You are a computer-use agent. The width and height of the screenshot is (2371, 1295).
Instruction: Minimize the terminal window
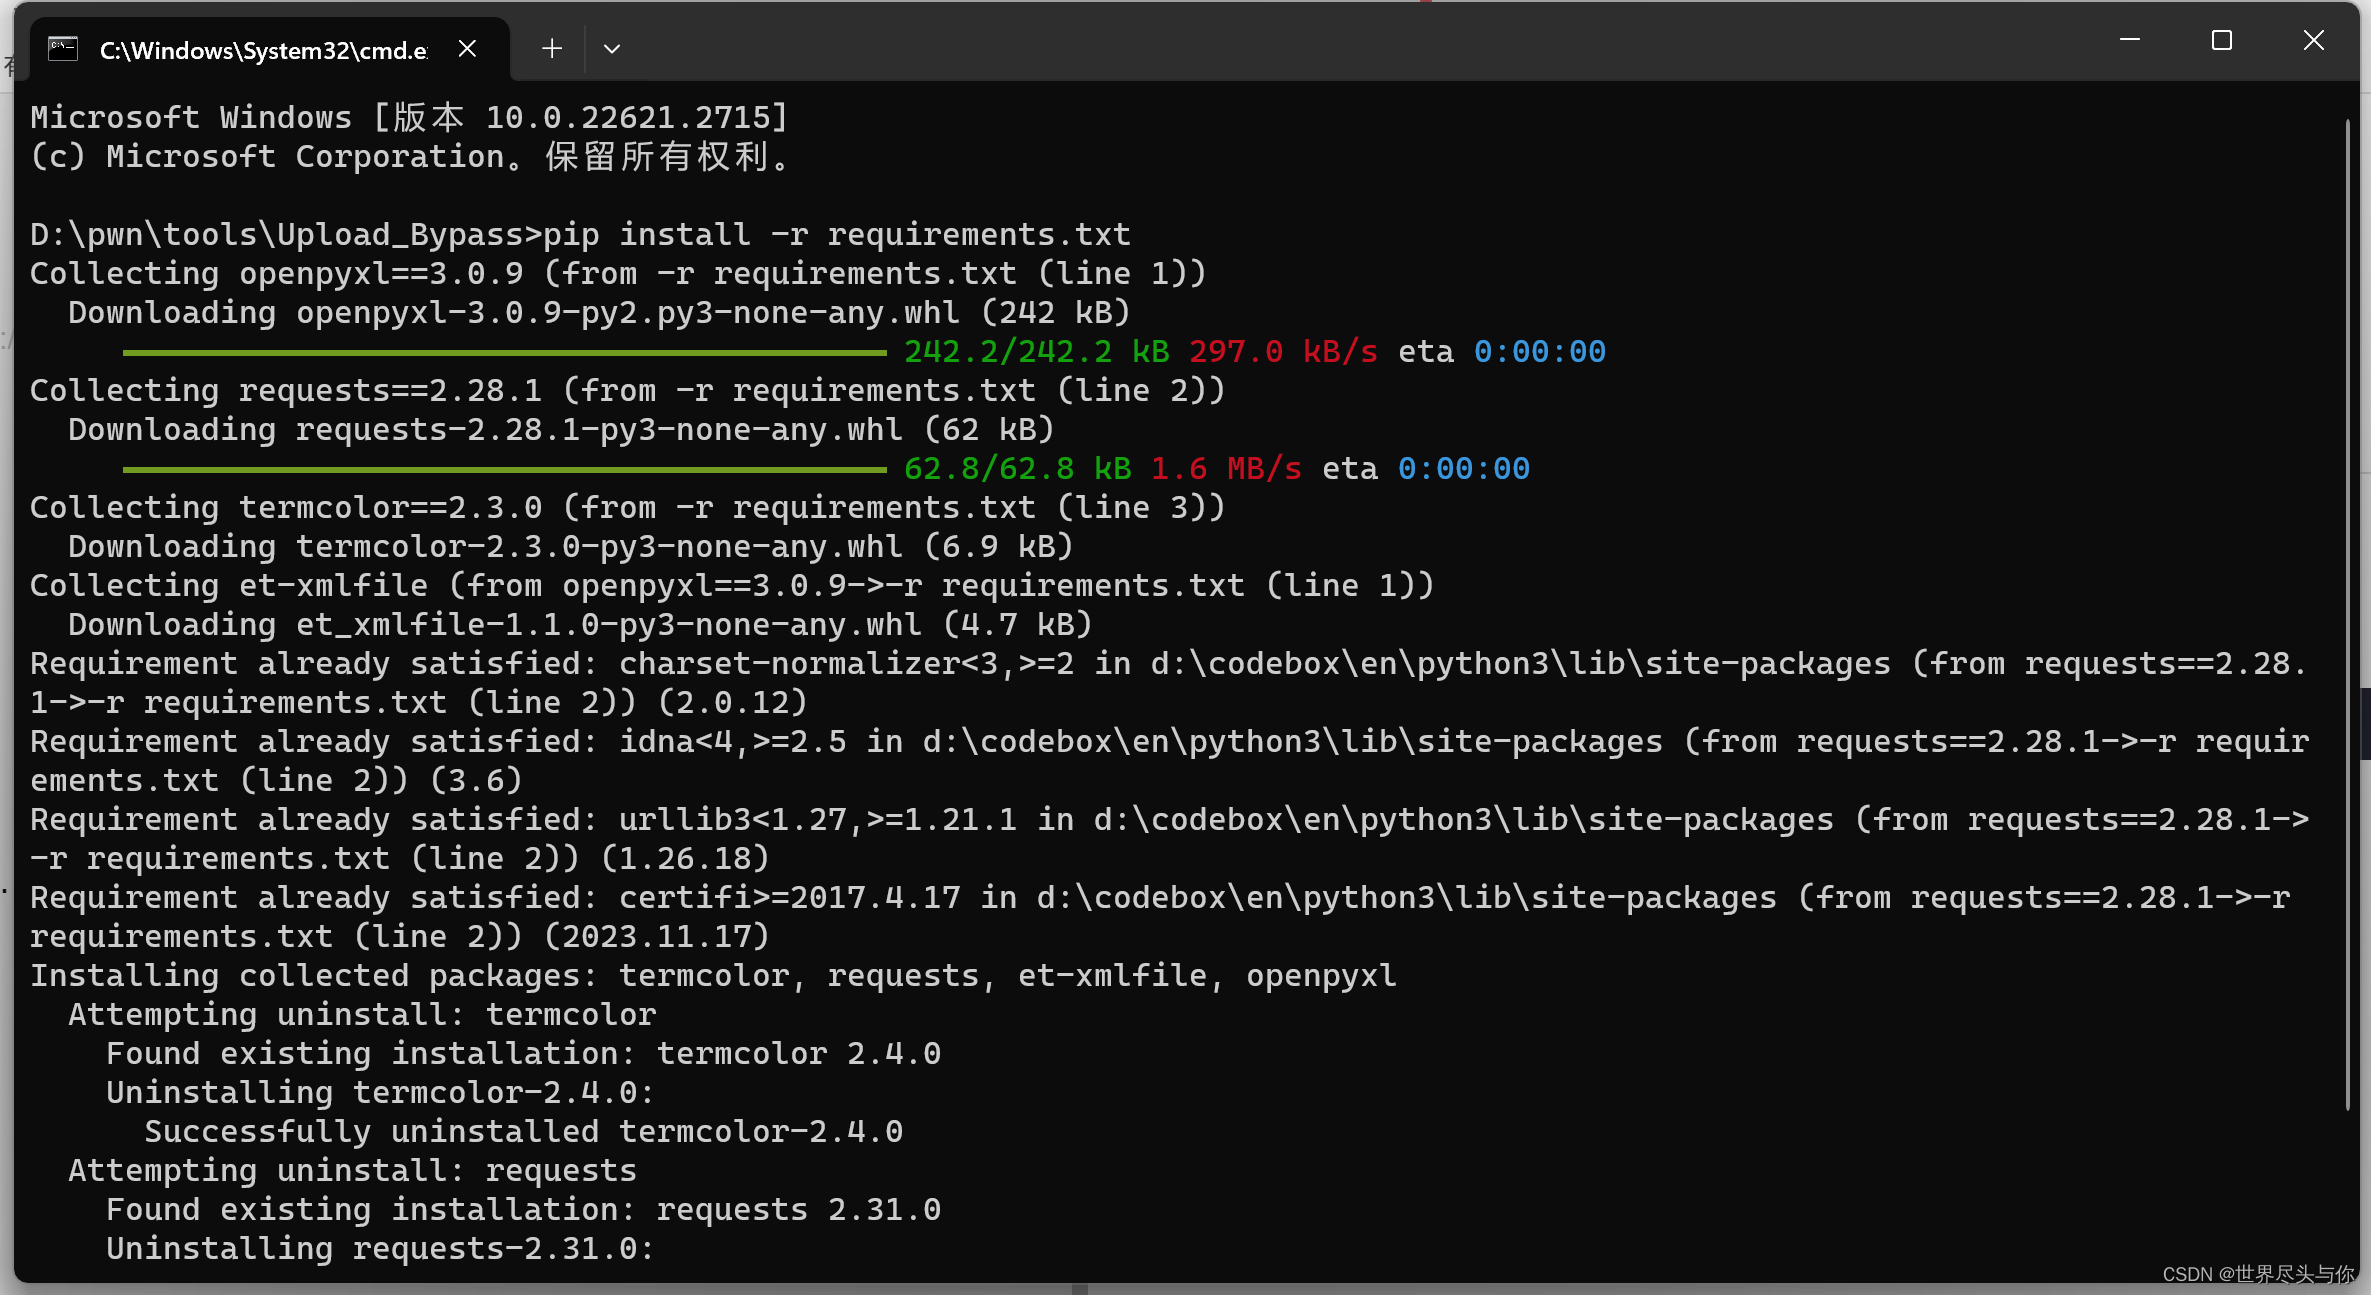(2129, 41)
